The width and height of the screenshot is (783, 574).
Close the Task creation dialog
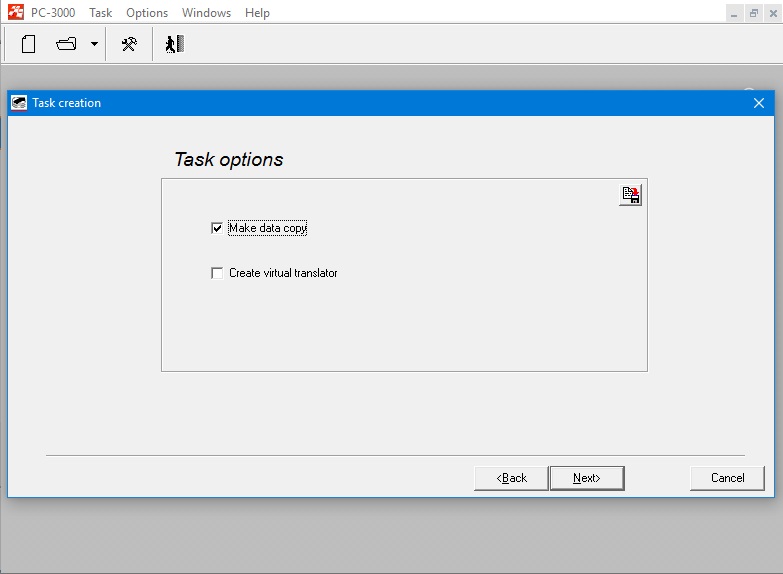click(x=759, y=103)
